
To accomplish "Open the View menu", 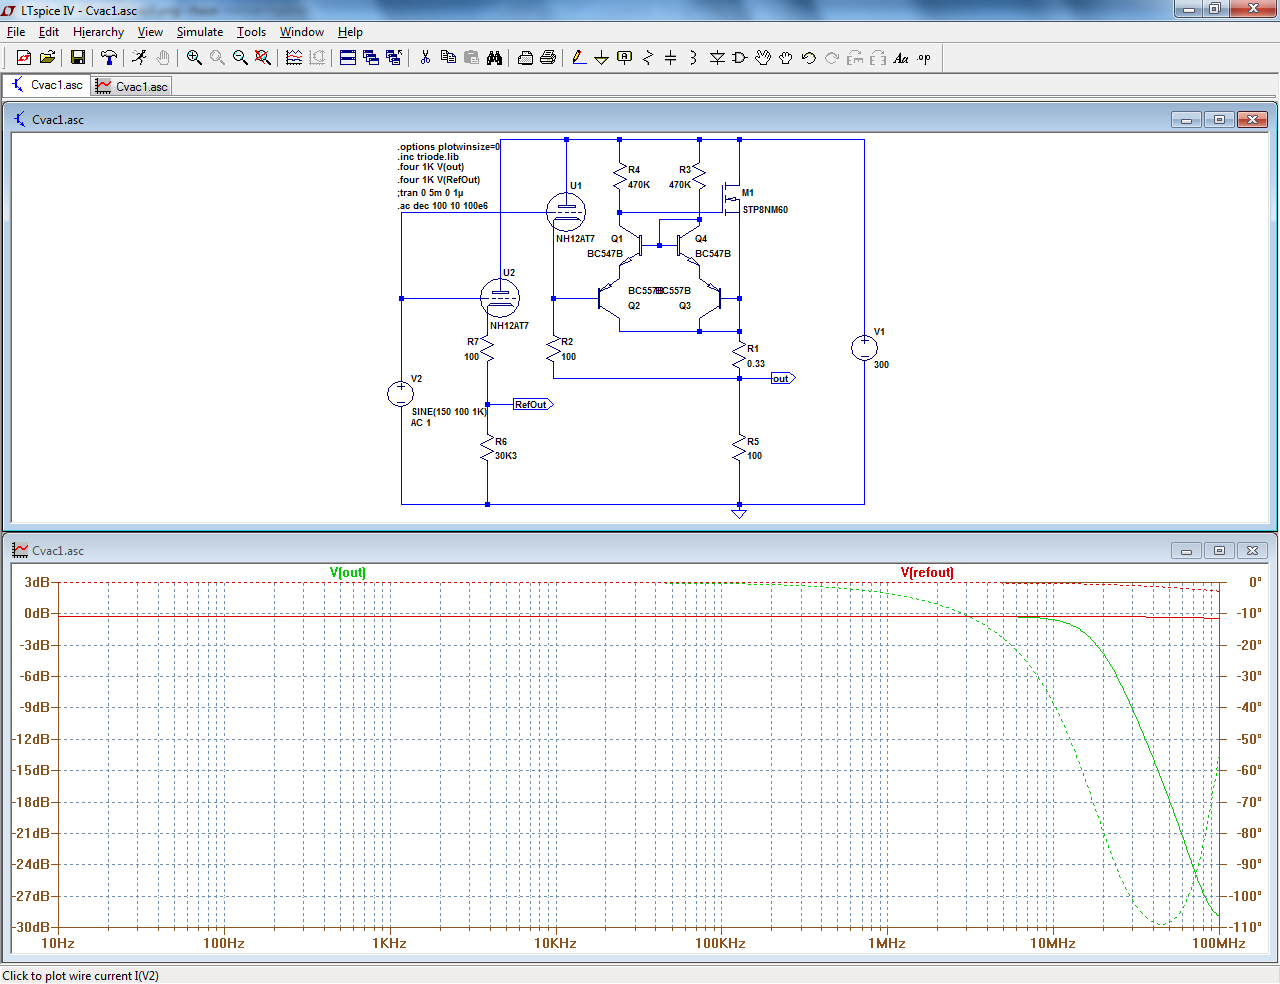I will (x=150, y=32).
